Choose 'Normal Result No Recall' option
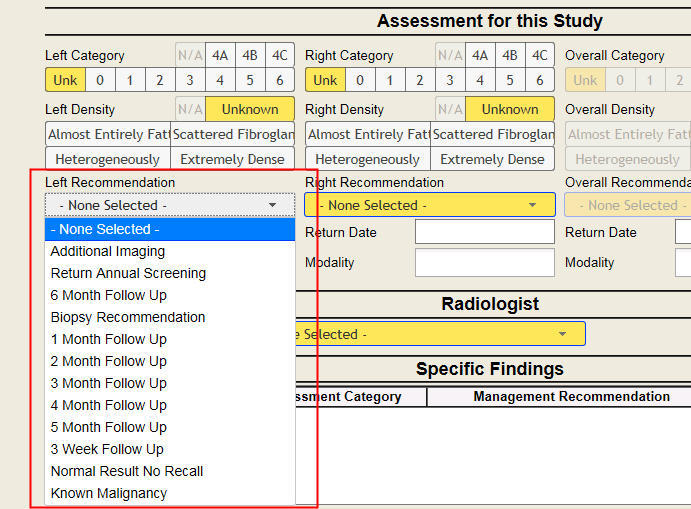 127,471
